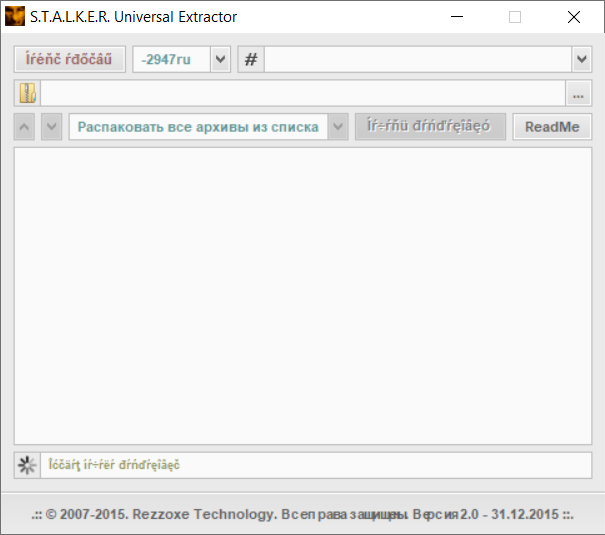This screenshot has width=605, height=535.
Task: Click the down arrow list button
Action: [52, 127]
